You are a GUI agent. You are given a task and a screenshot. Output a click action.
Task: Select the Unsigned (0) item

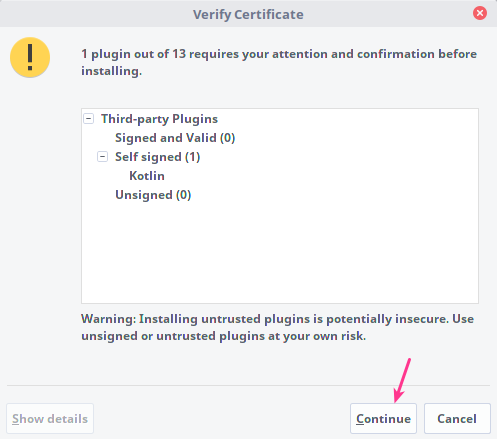tap(153, 195)
